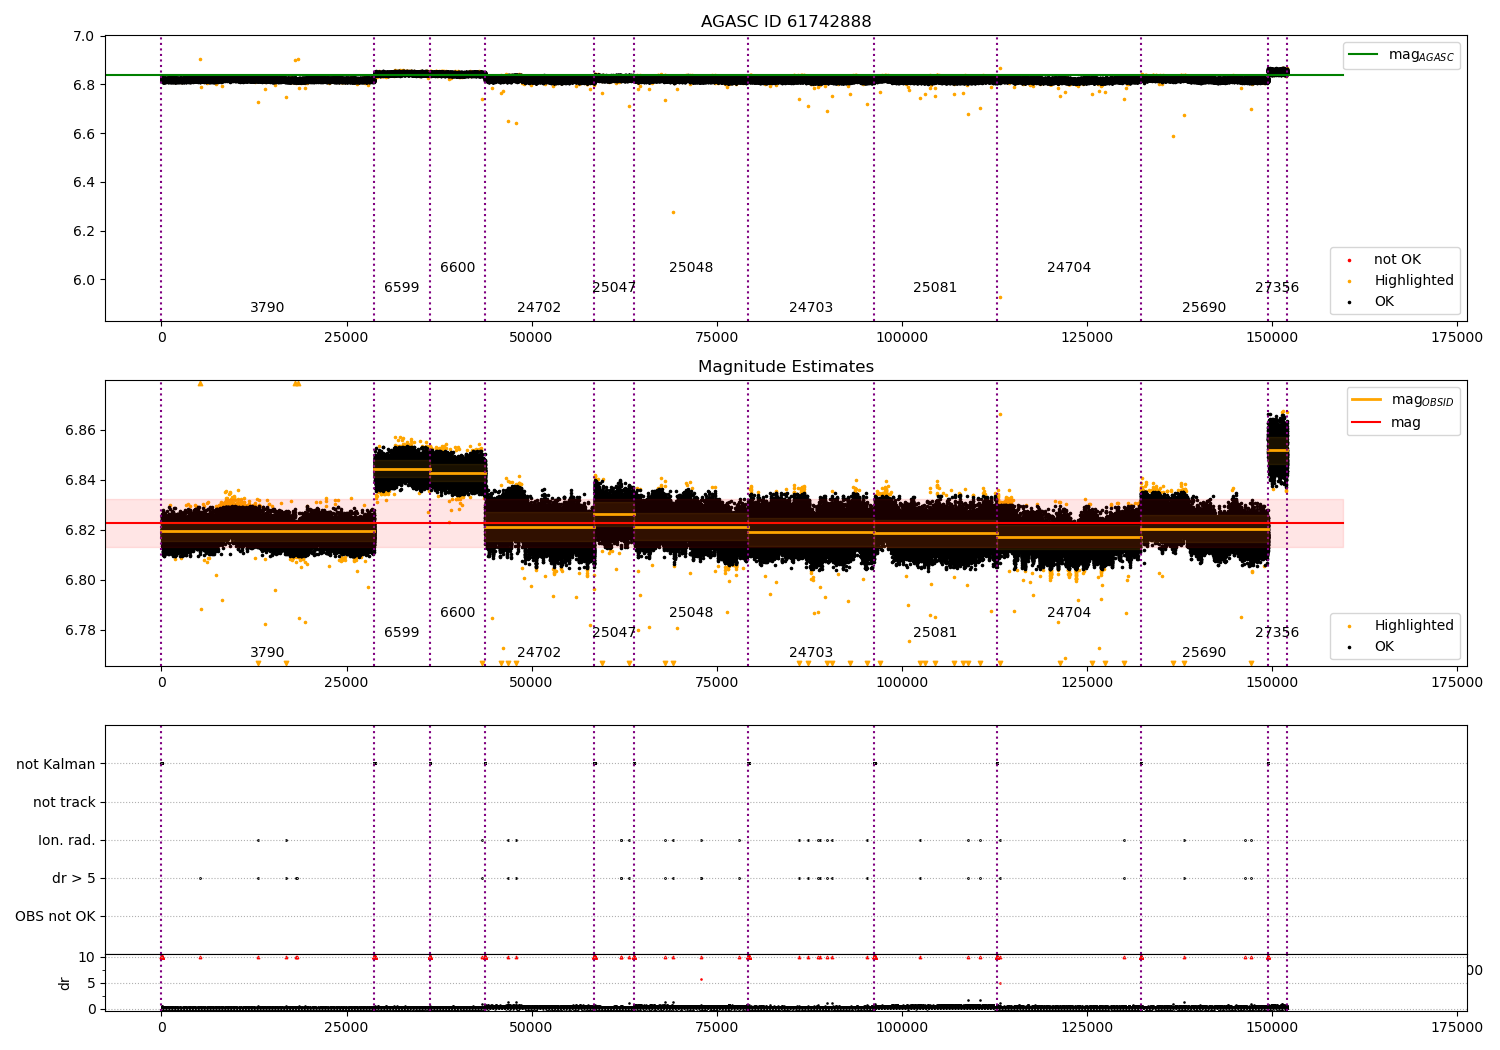
Task: Click OBSID 3790 label in AGASC ID plot
Action: [267, 308]
